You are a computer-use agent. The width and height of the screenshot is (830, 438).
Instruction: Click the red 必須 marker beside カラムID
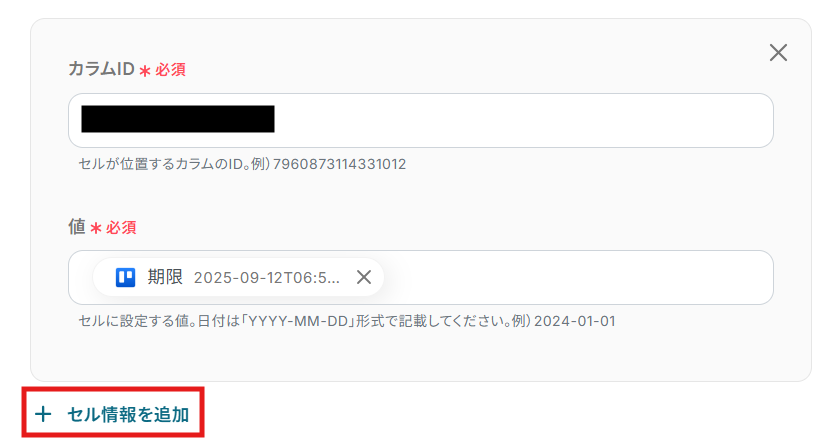(x=170, y=70)
